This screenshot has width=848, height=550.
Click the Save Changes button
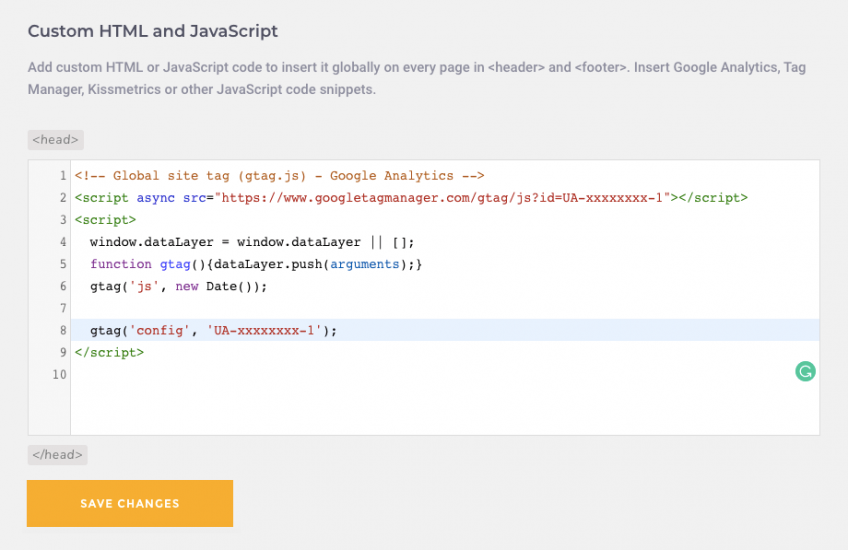[x=130, y=503]
